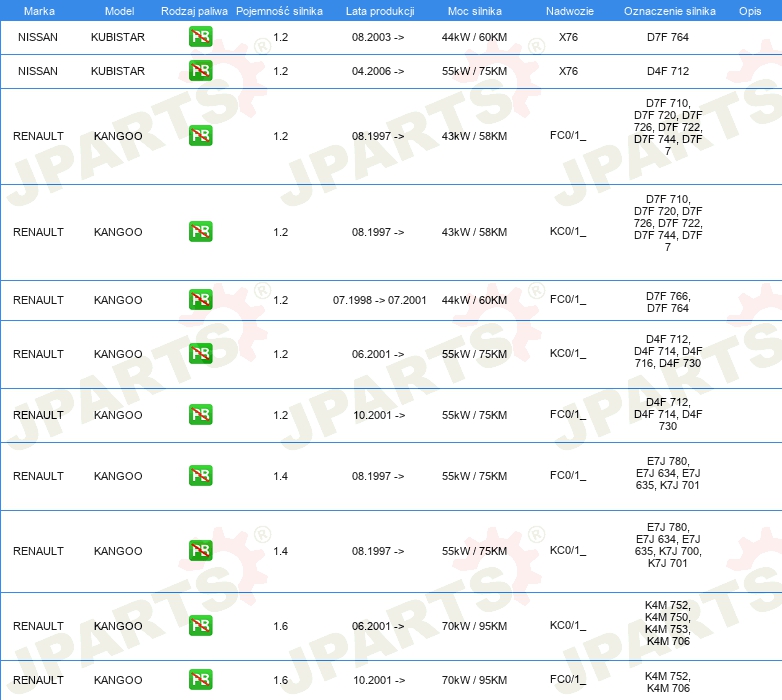The image size is (782, 700).
Task: Click the Oznaczenie silnika column header
Action: [x=669, y=11]
